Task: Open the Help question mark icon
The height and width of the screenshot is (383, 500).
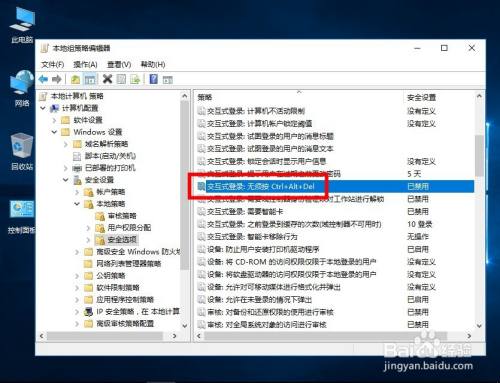Action: (154, 79)
